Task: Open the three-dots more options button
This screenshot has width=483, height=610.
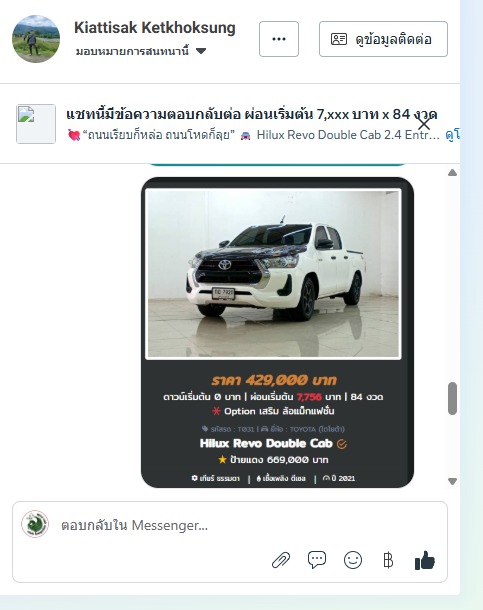Action: (x=279, y=39)
